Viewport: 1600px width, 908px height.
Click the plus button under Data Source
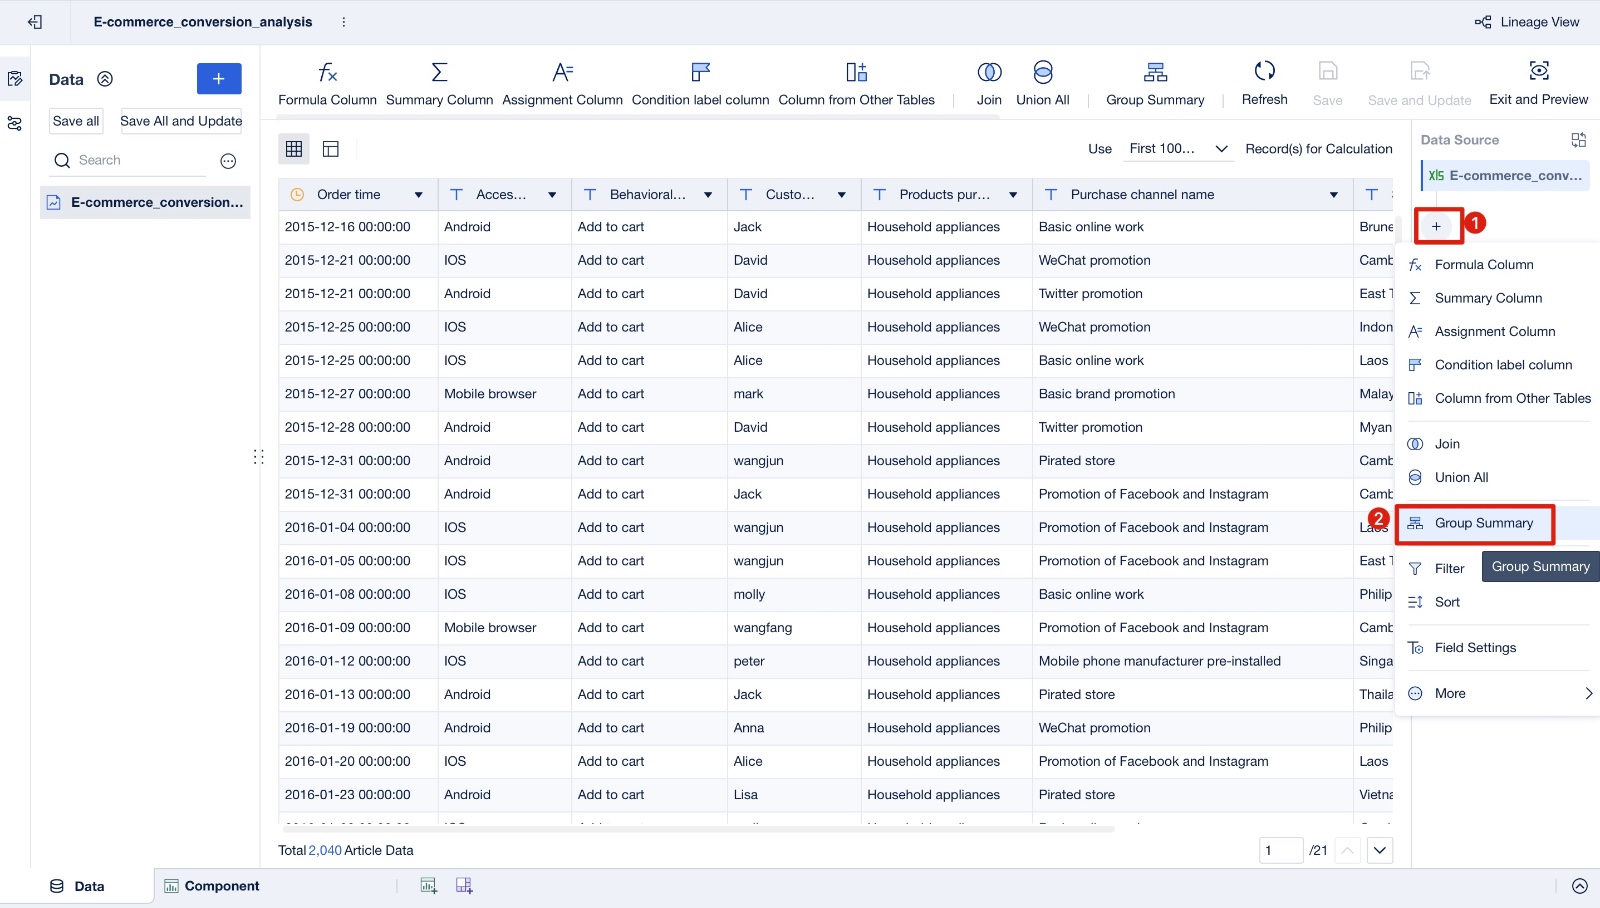(x=1436, y=226)
